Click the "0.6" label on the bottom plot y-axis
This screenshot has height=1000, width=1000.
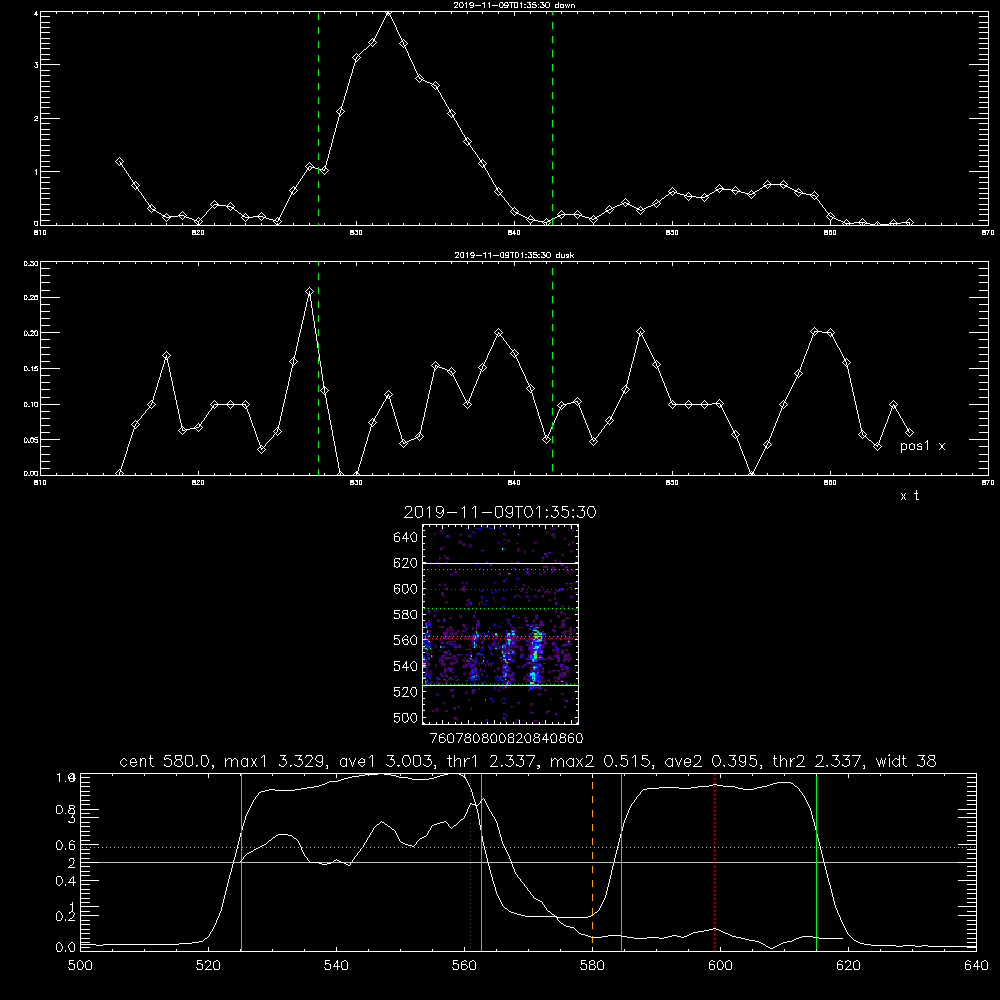point(66,846)
